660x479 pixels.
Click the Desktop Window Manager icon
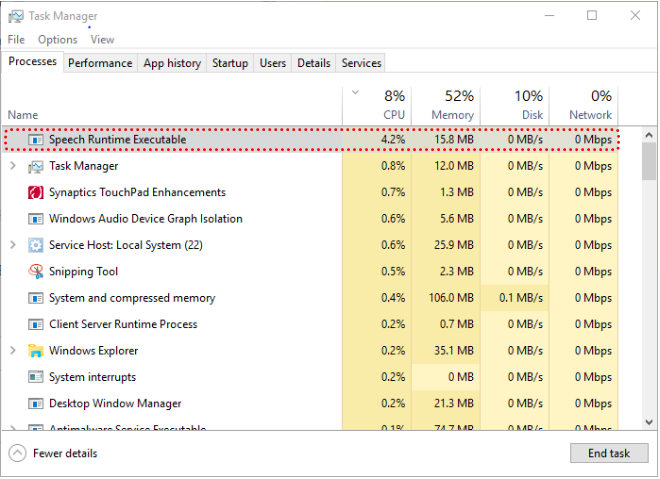(x=36, y=403)
